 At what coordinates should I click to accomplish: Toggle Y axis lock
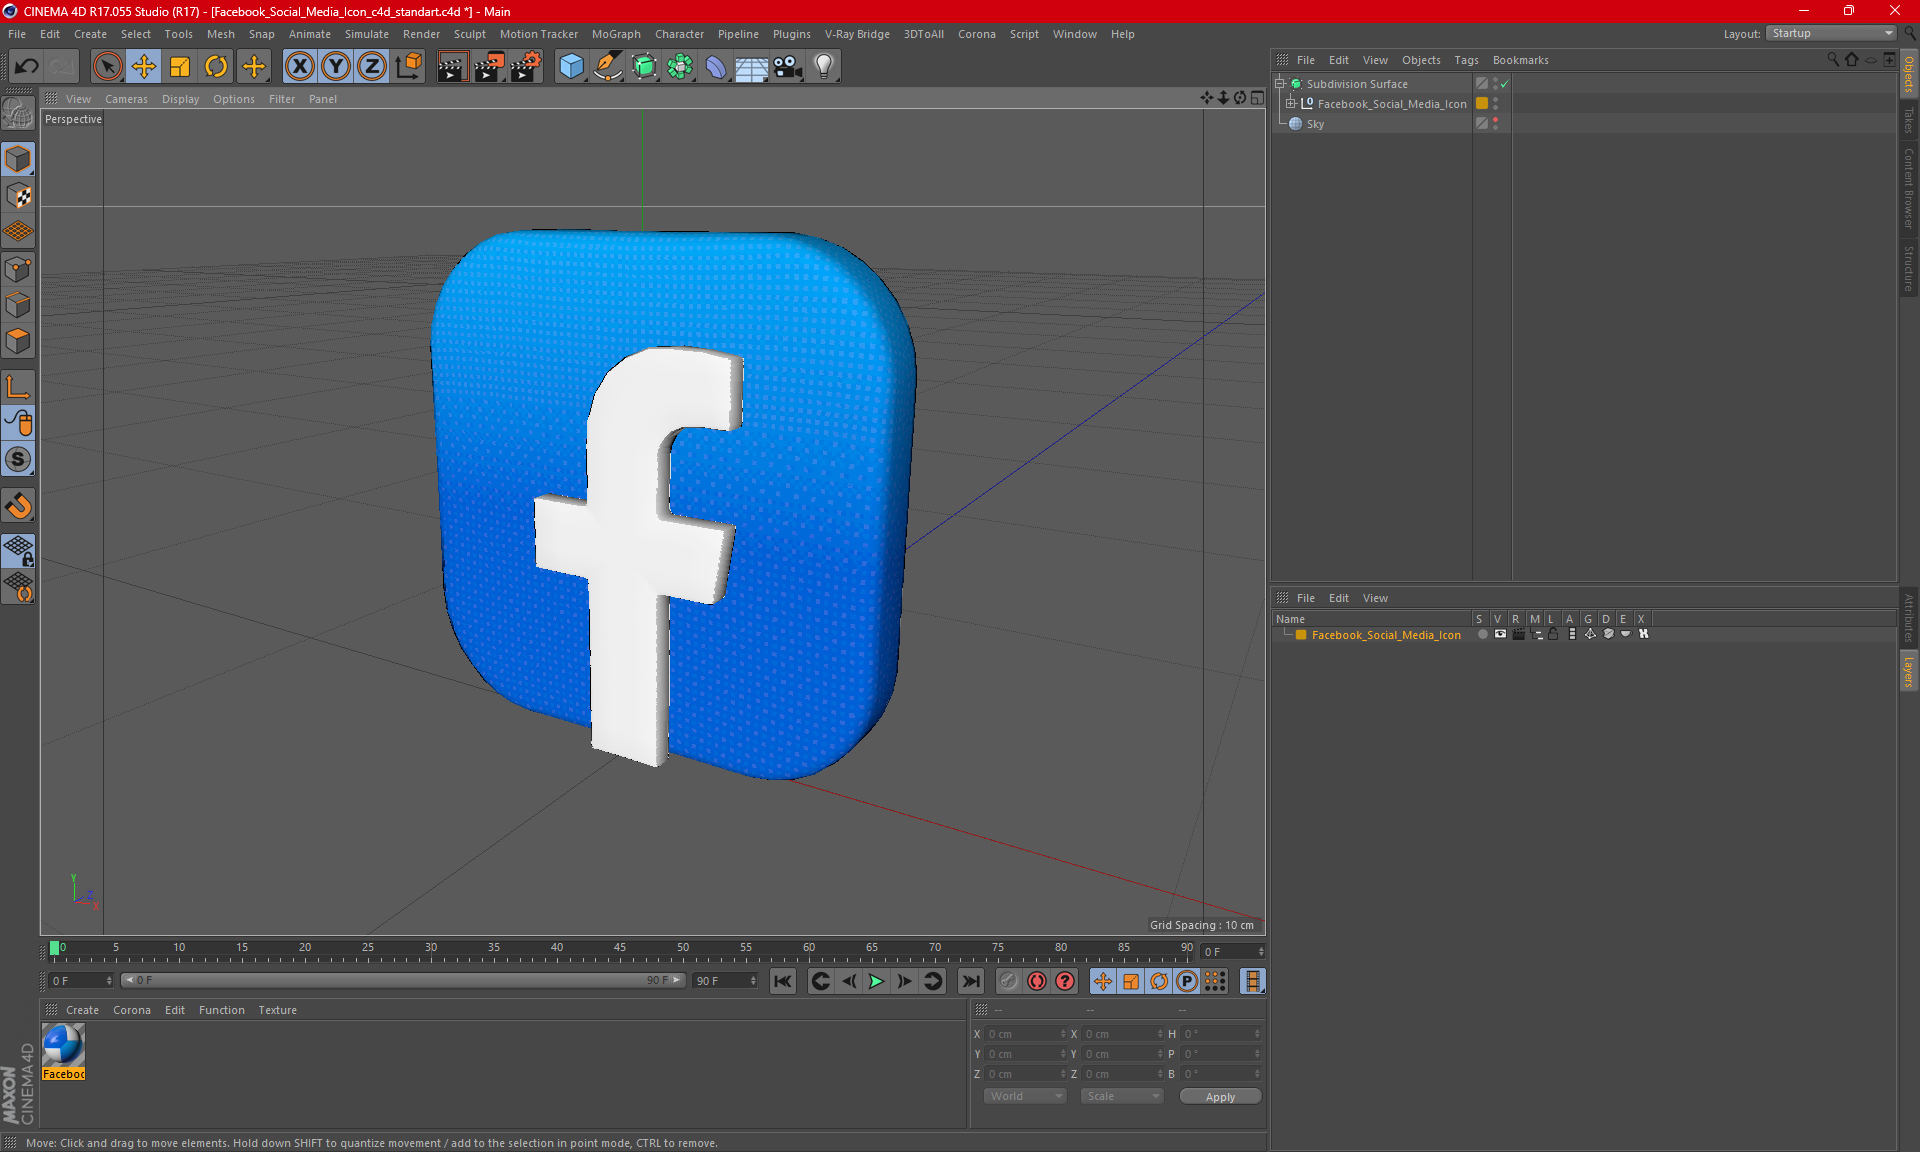pyautogui.click(x=336, y=66)
